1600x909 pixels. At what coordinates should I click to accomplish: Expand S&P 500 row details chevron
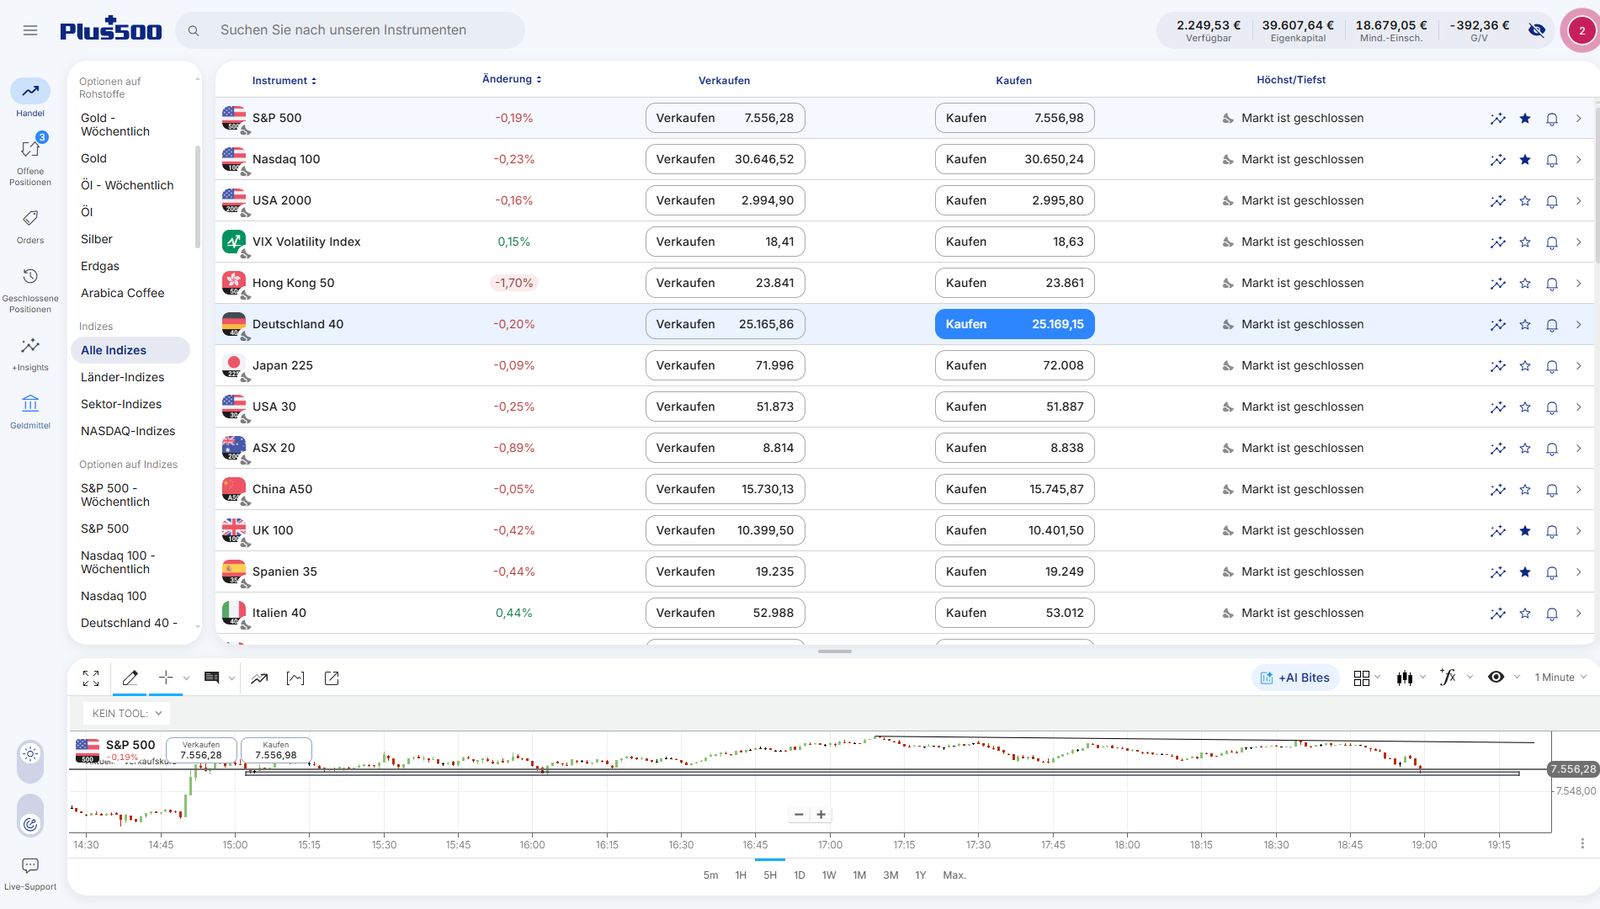[x=1579, y=118]
